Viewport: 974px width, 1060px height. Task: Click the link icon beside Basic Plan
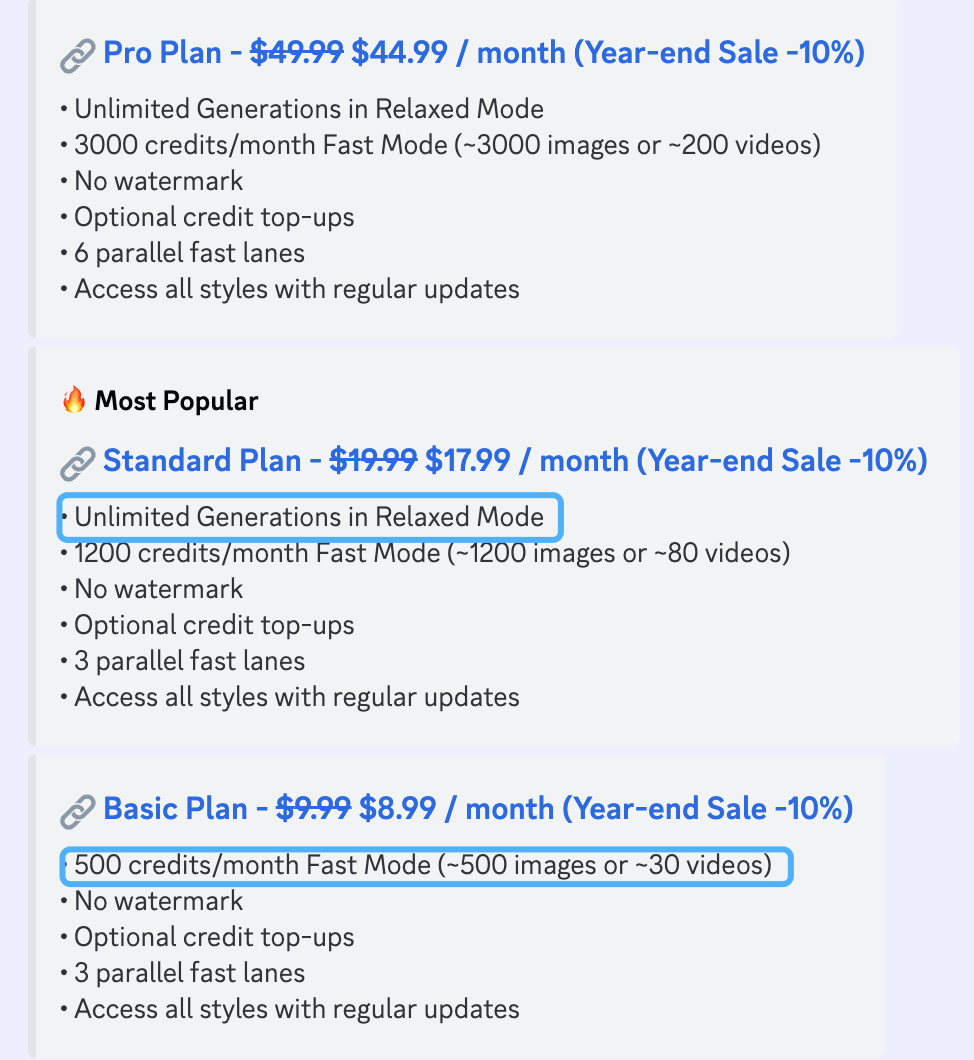(77, 811)
